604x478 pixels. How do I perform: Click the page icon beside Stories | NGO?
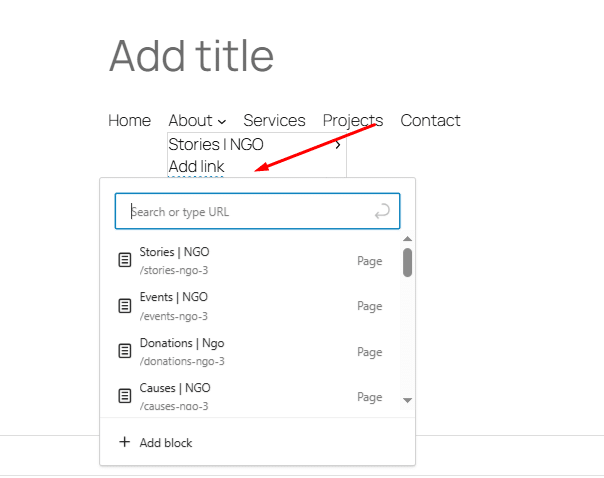pos(124,260)
